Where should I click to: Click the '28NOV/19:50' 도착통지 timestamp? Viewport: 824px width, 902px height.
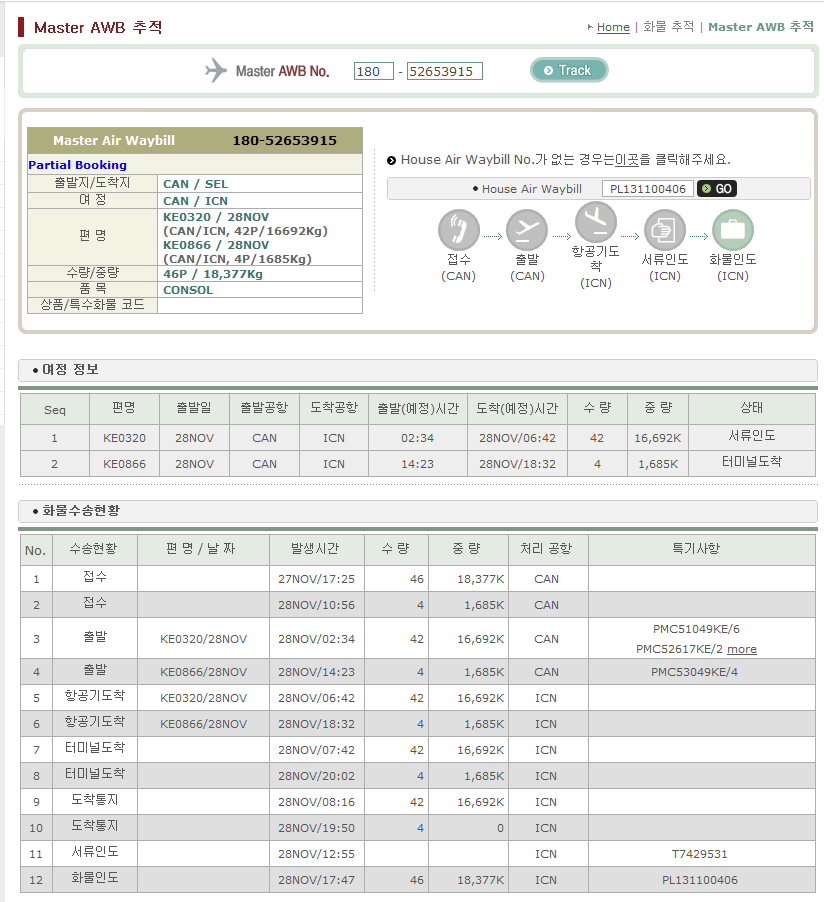(316, 828)
